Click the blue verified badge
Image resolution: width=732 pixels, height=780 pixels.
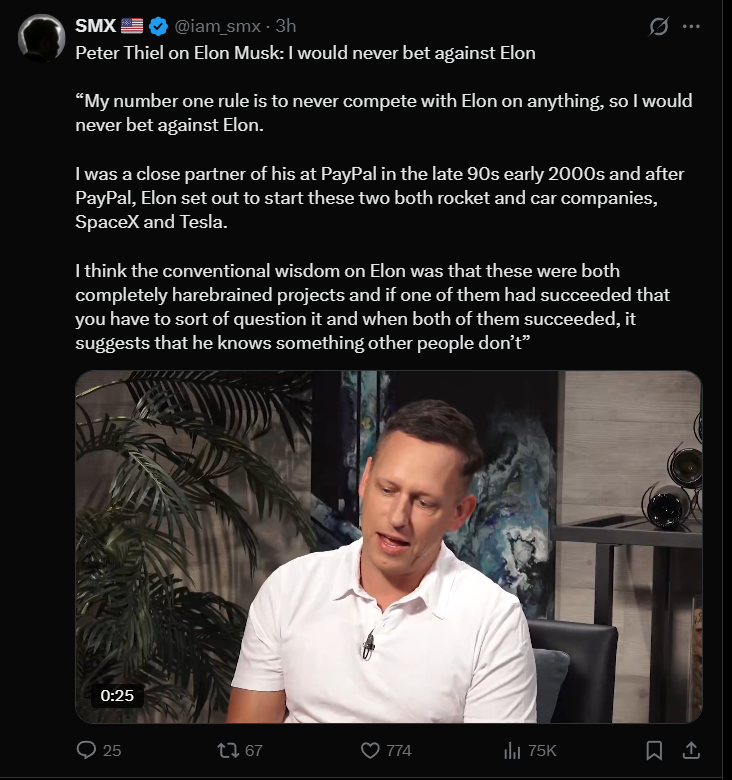157,26
